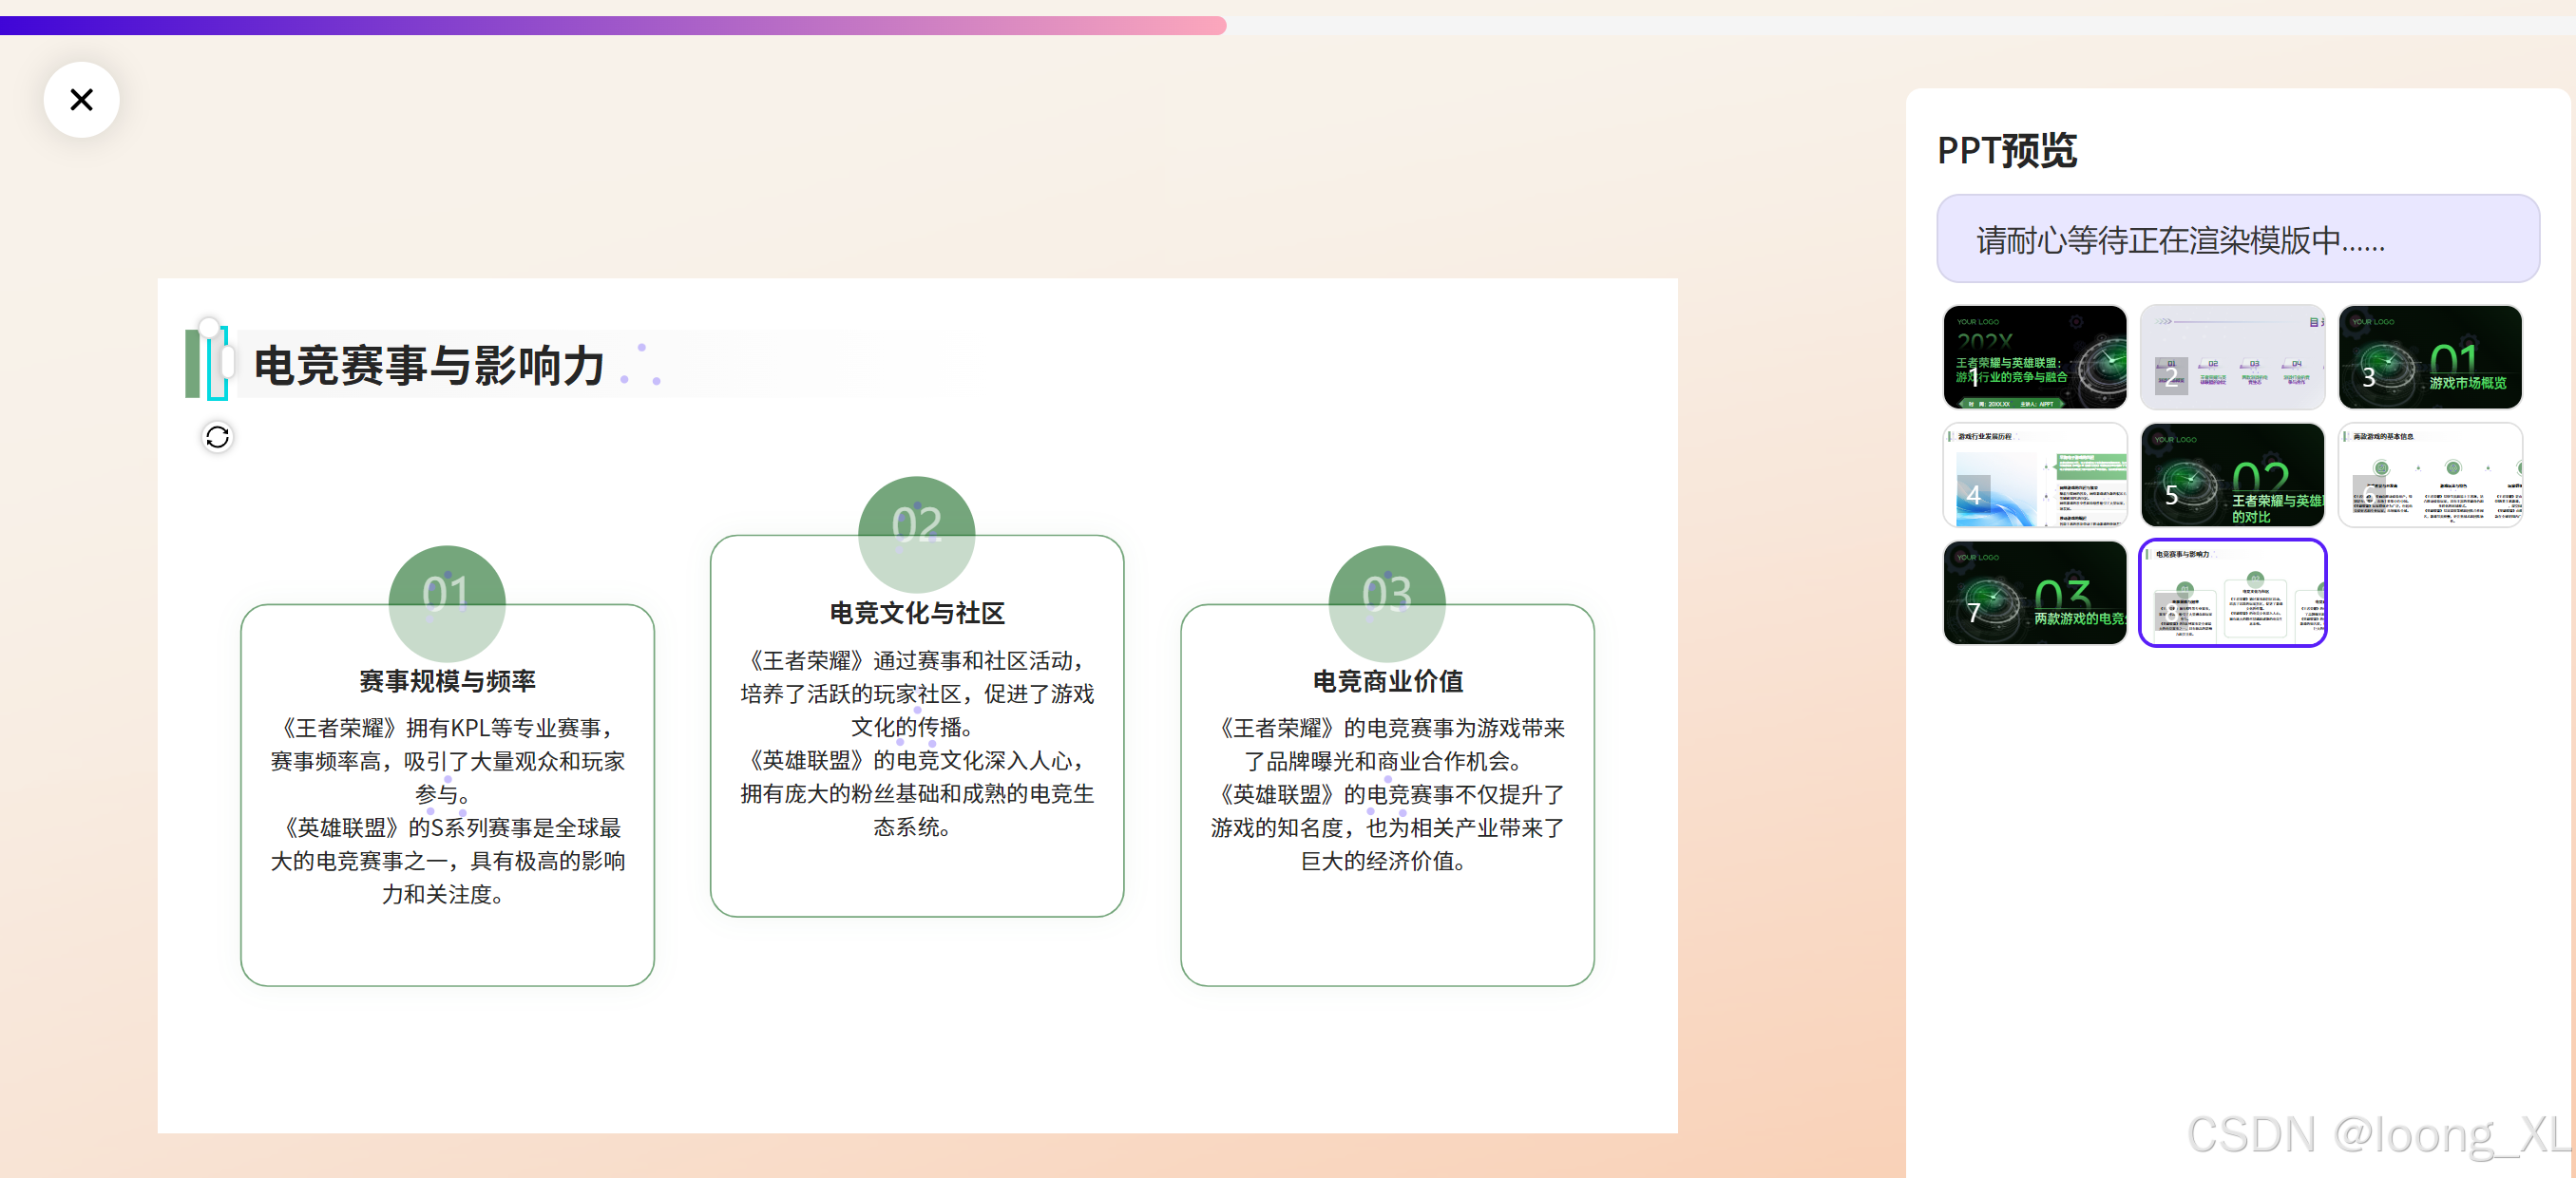Click the 请耐心等待正在渲染模版中 status banner
This screenshot has height=1178, width=2576.
coord(2237,240)
